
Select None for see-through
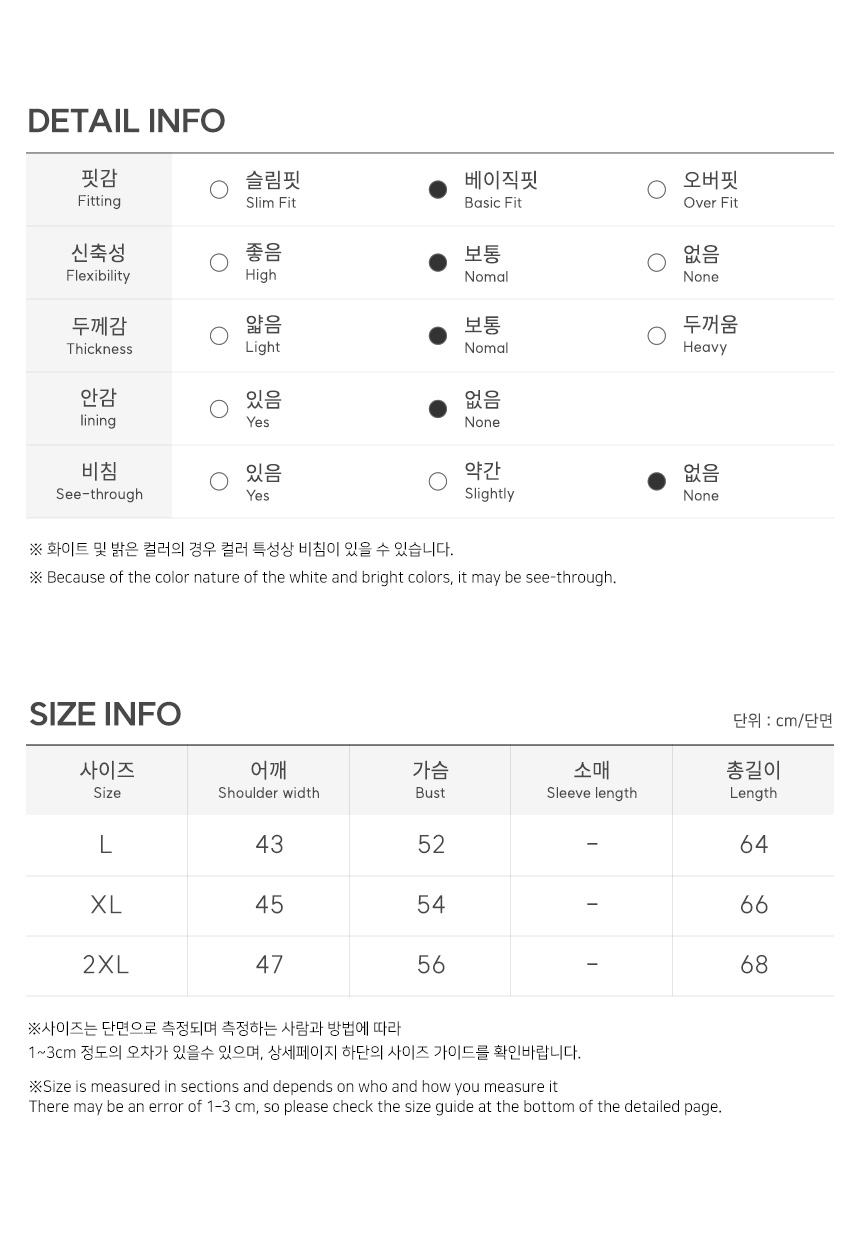coord(657,482)
